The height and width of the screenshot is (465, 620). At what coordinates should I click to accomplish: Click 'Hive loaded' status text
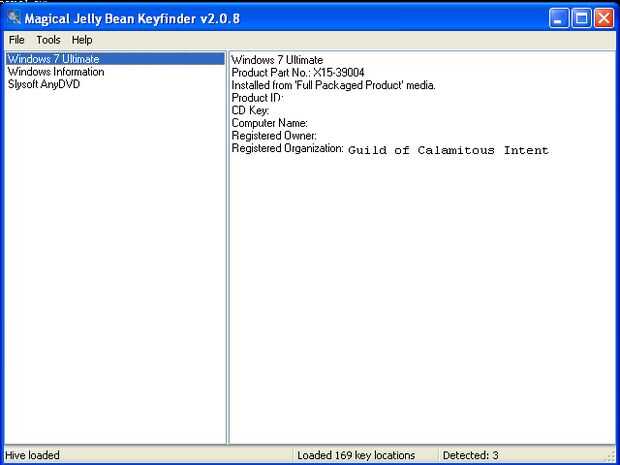[x=32, y=456]
